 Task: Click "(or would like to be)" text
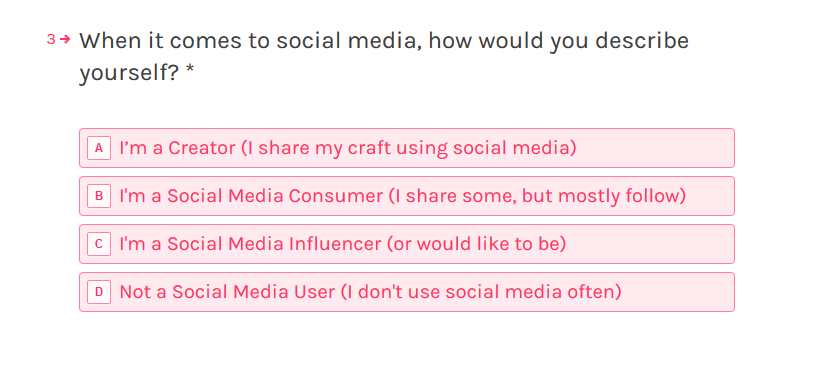476,244
